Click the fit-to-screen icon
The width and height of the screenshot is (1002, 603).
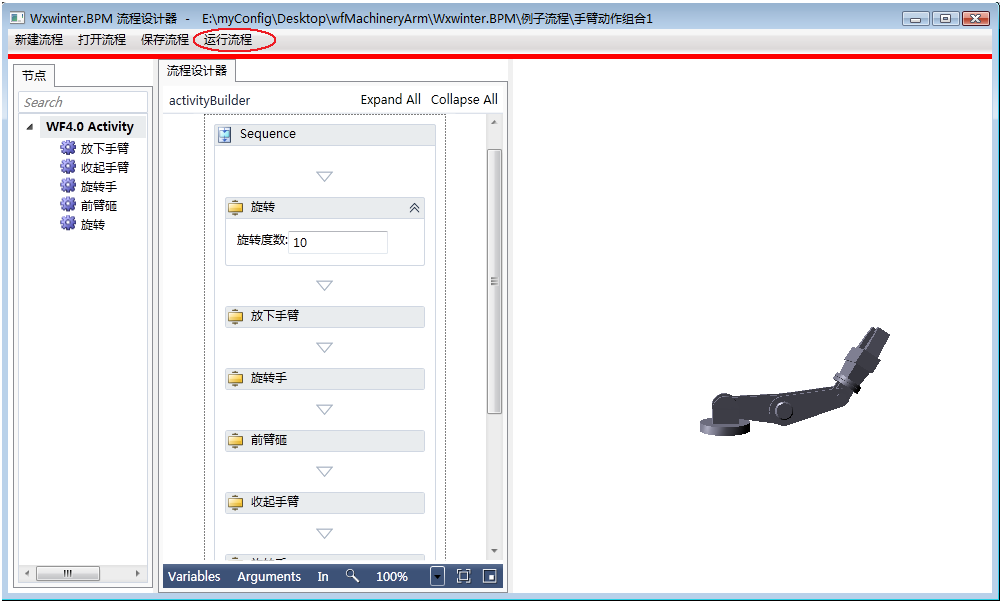[x=463, y=576]
